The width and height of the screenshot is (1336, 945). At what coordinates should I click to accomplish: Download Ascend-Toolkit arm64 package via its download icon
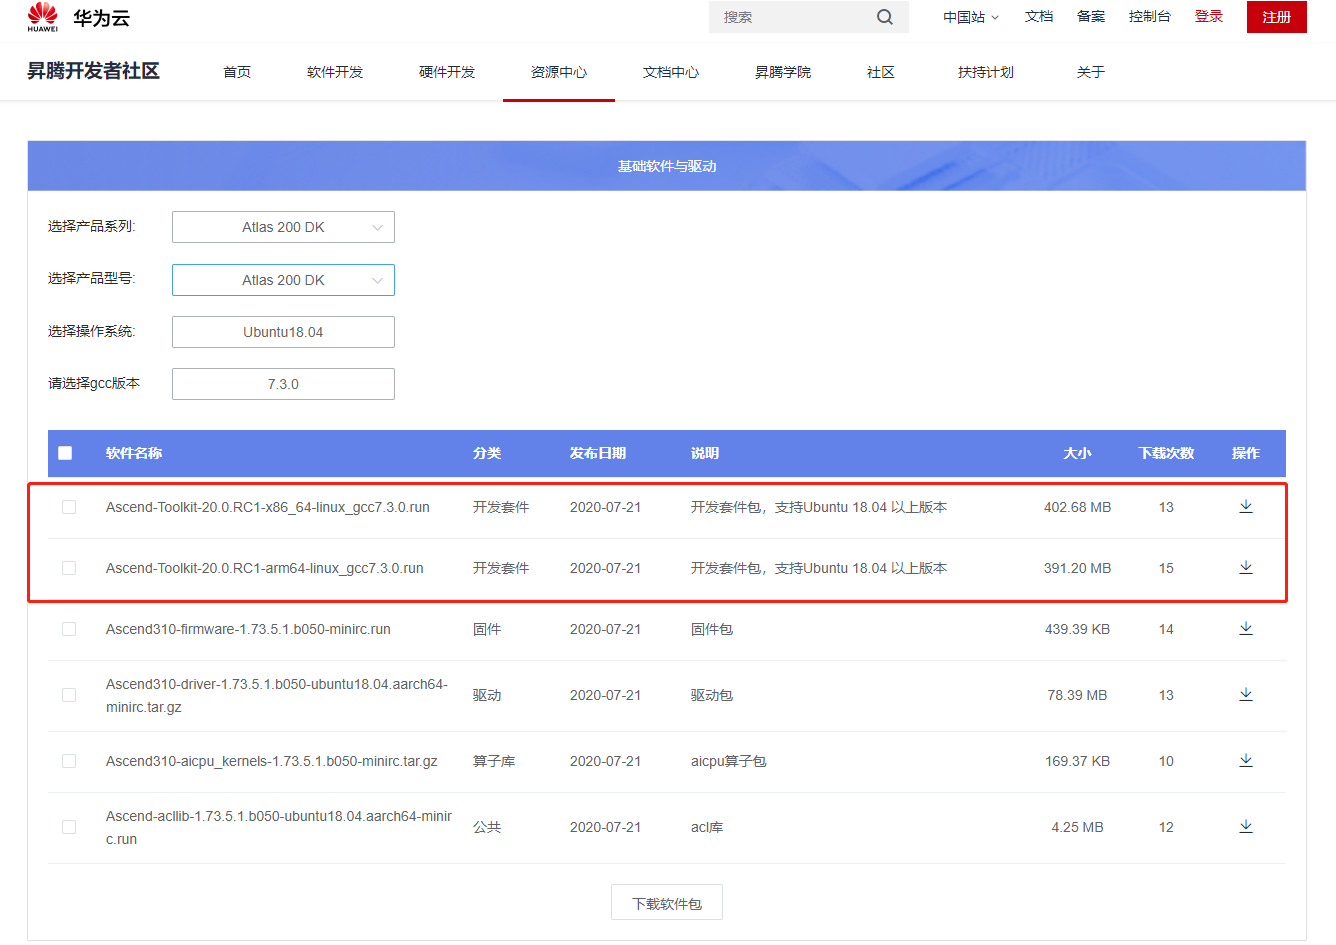point(1246,567)
